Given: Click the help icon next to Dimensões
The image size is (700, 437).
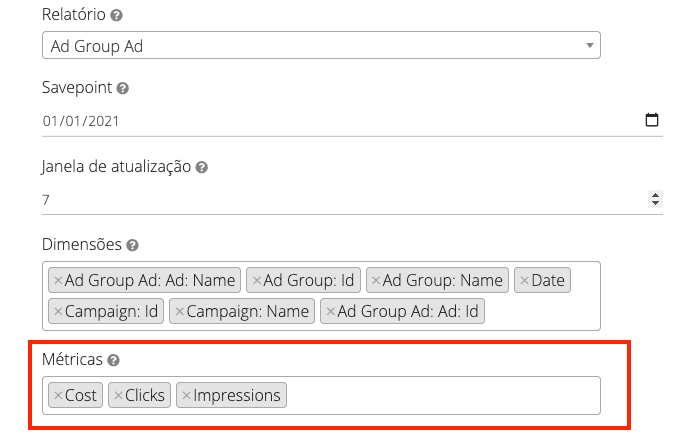Looking at the screenshot, I should [x=132, y=245].
